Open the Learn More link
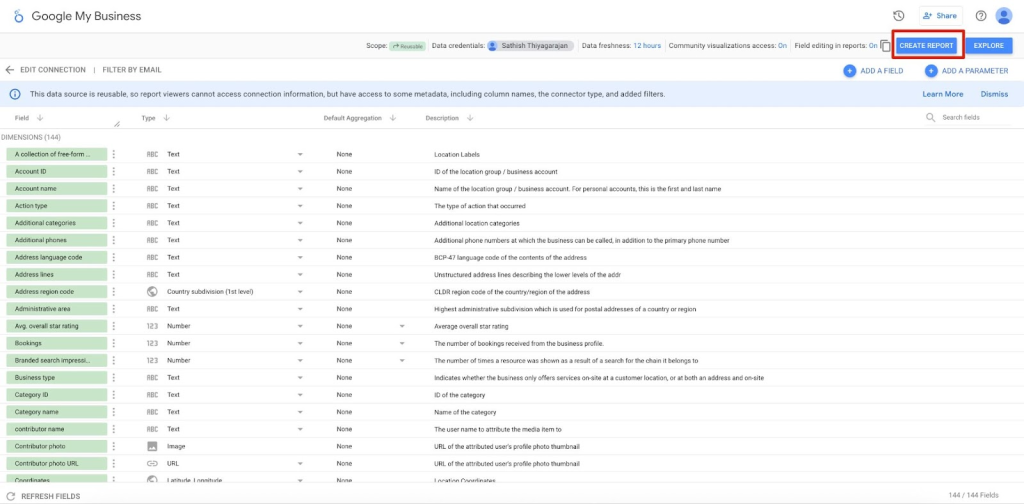This screenshot has width=1024, height=504. tap(942, 94)
